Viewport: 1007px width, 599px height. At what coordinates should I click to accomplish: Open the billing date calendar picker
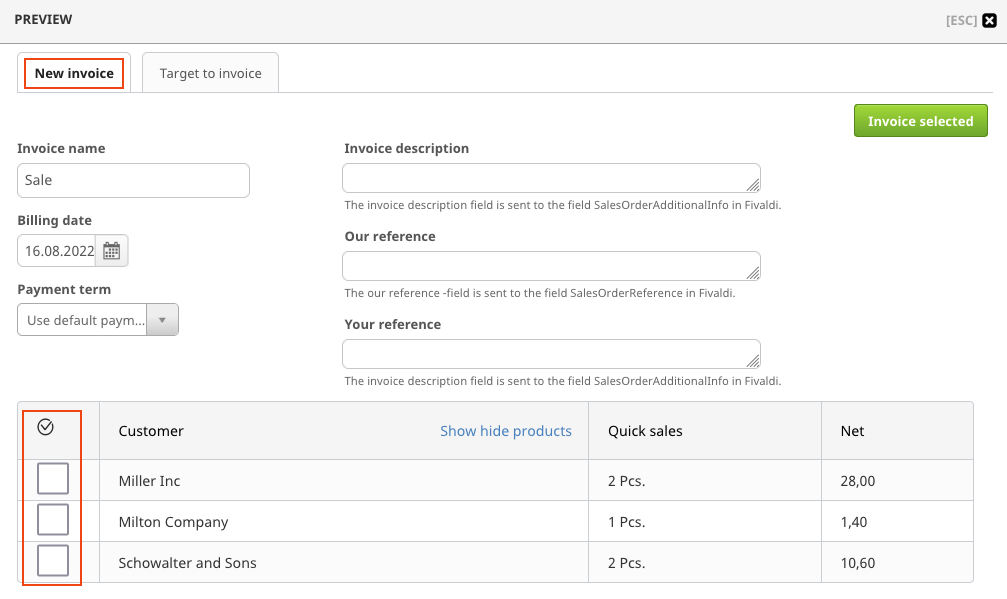(x=112, y=251)
